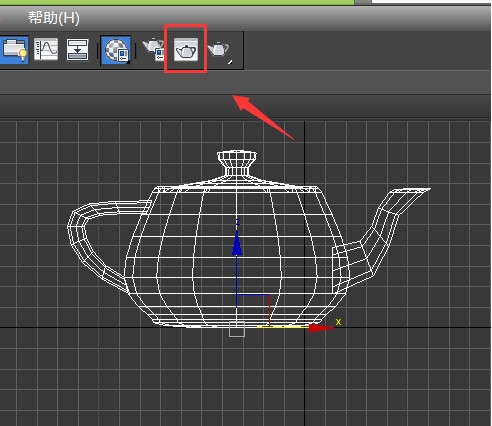The height and width of the screenshot is (426, 492).
Task: Select the blue Z axis gizmo arrow
Action: (237, 243)
